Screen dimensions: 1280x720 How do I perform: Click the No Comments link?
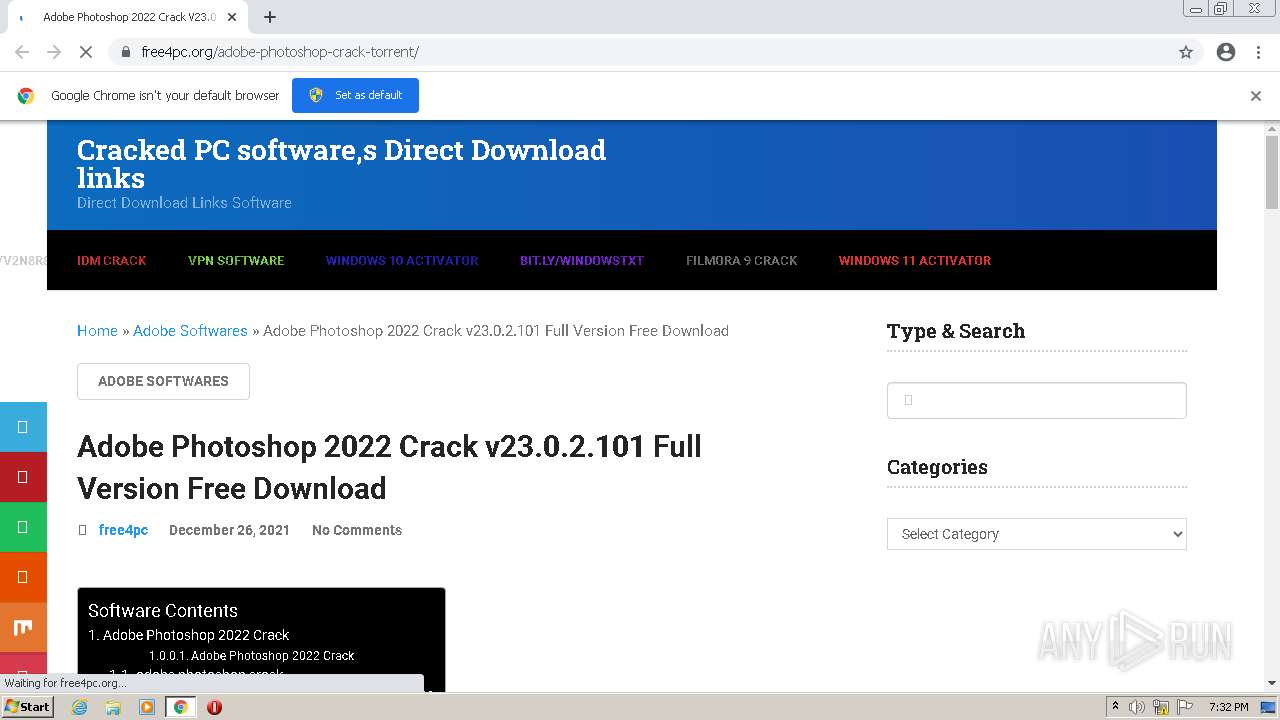coord(357,530)
